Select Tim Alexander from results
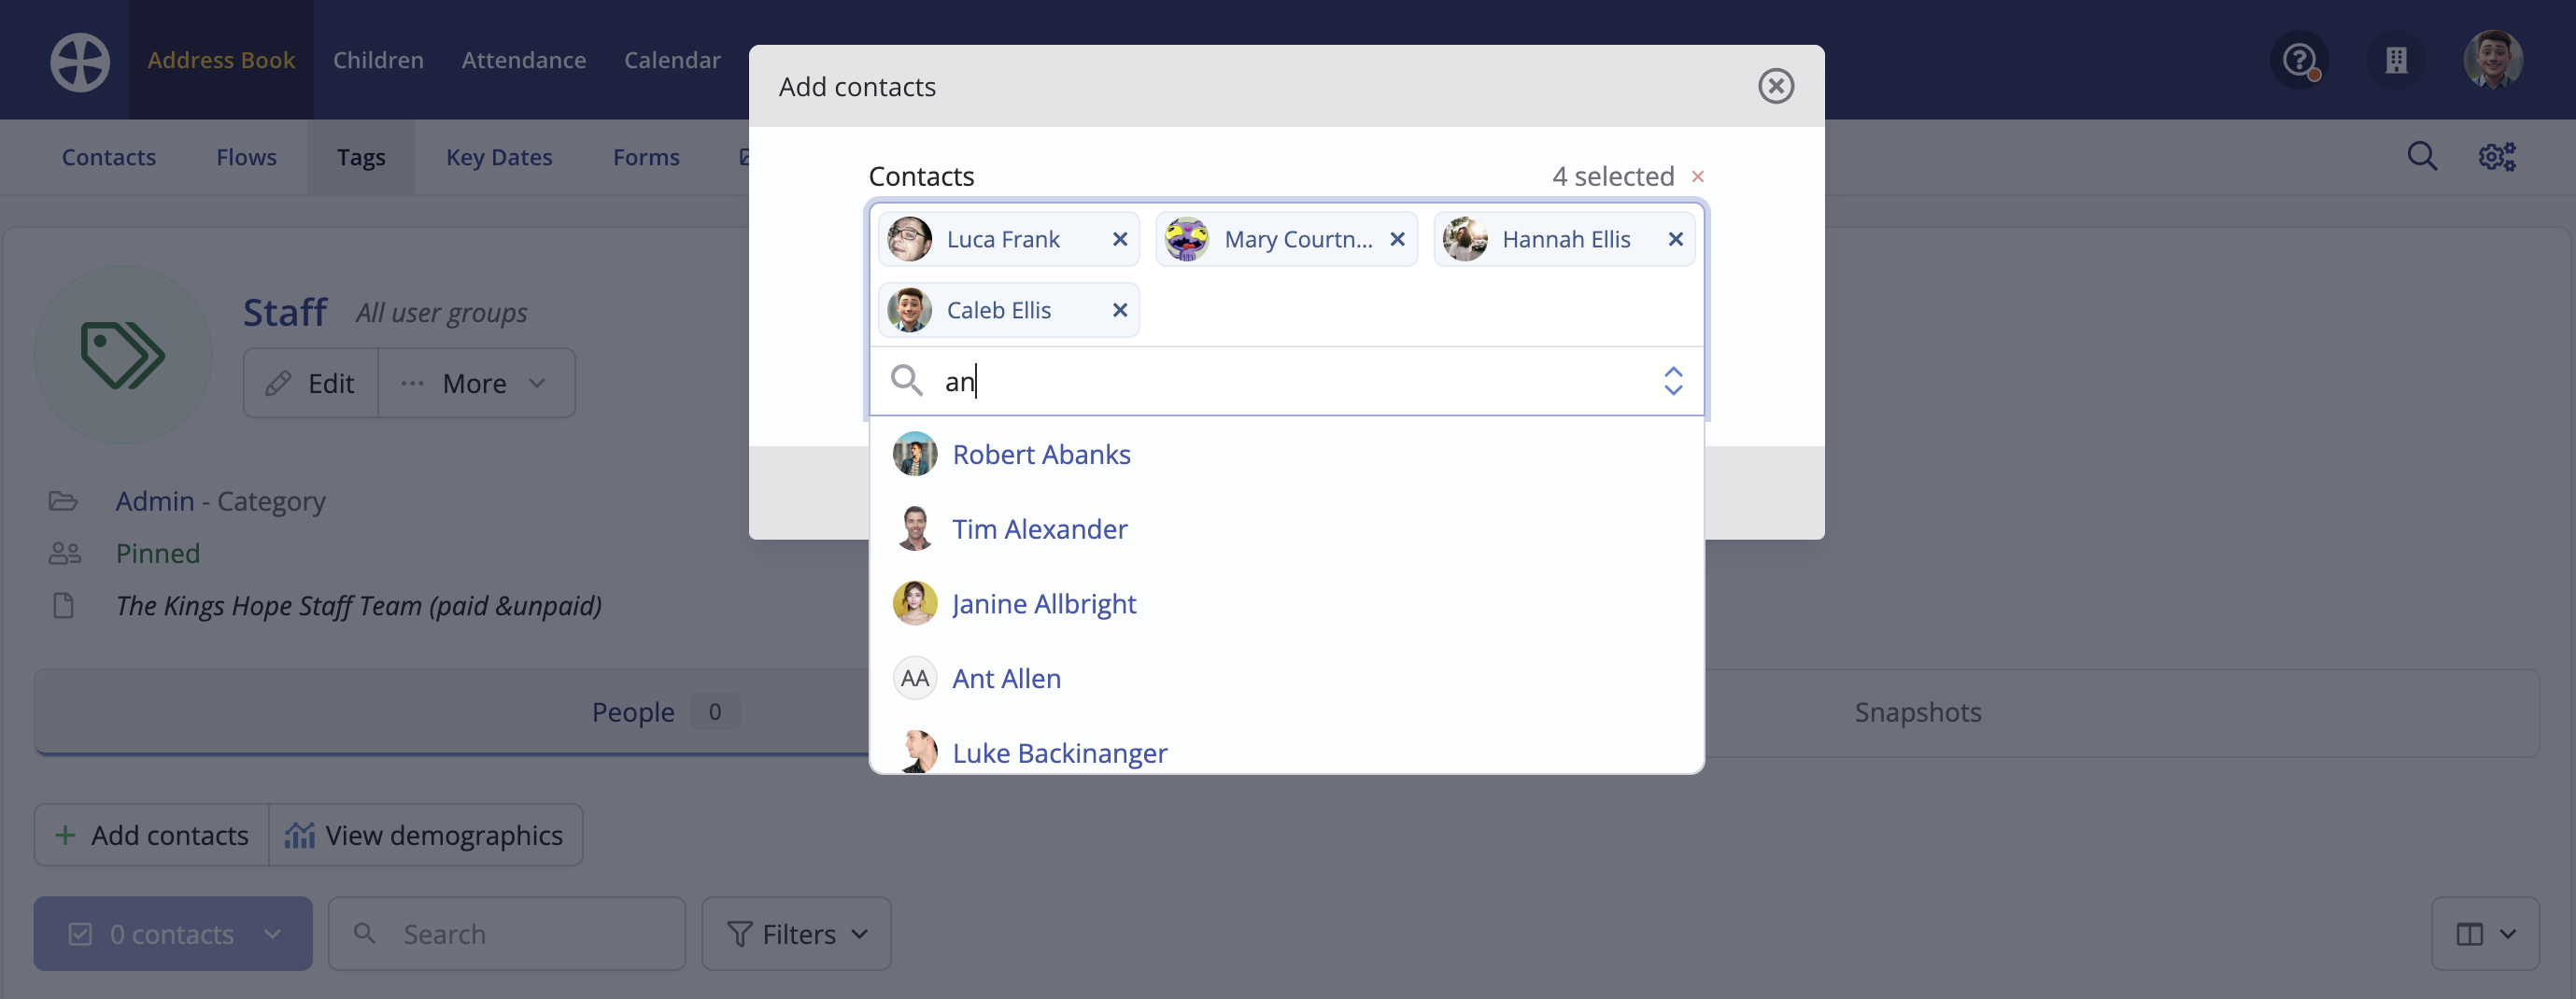Viewport: 2576px width, 999px height. pyautogui.click(x=1287, y=529)
